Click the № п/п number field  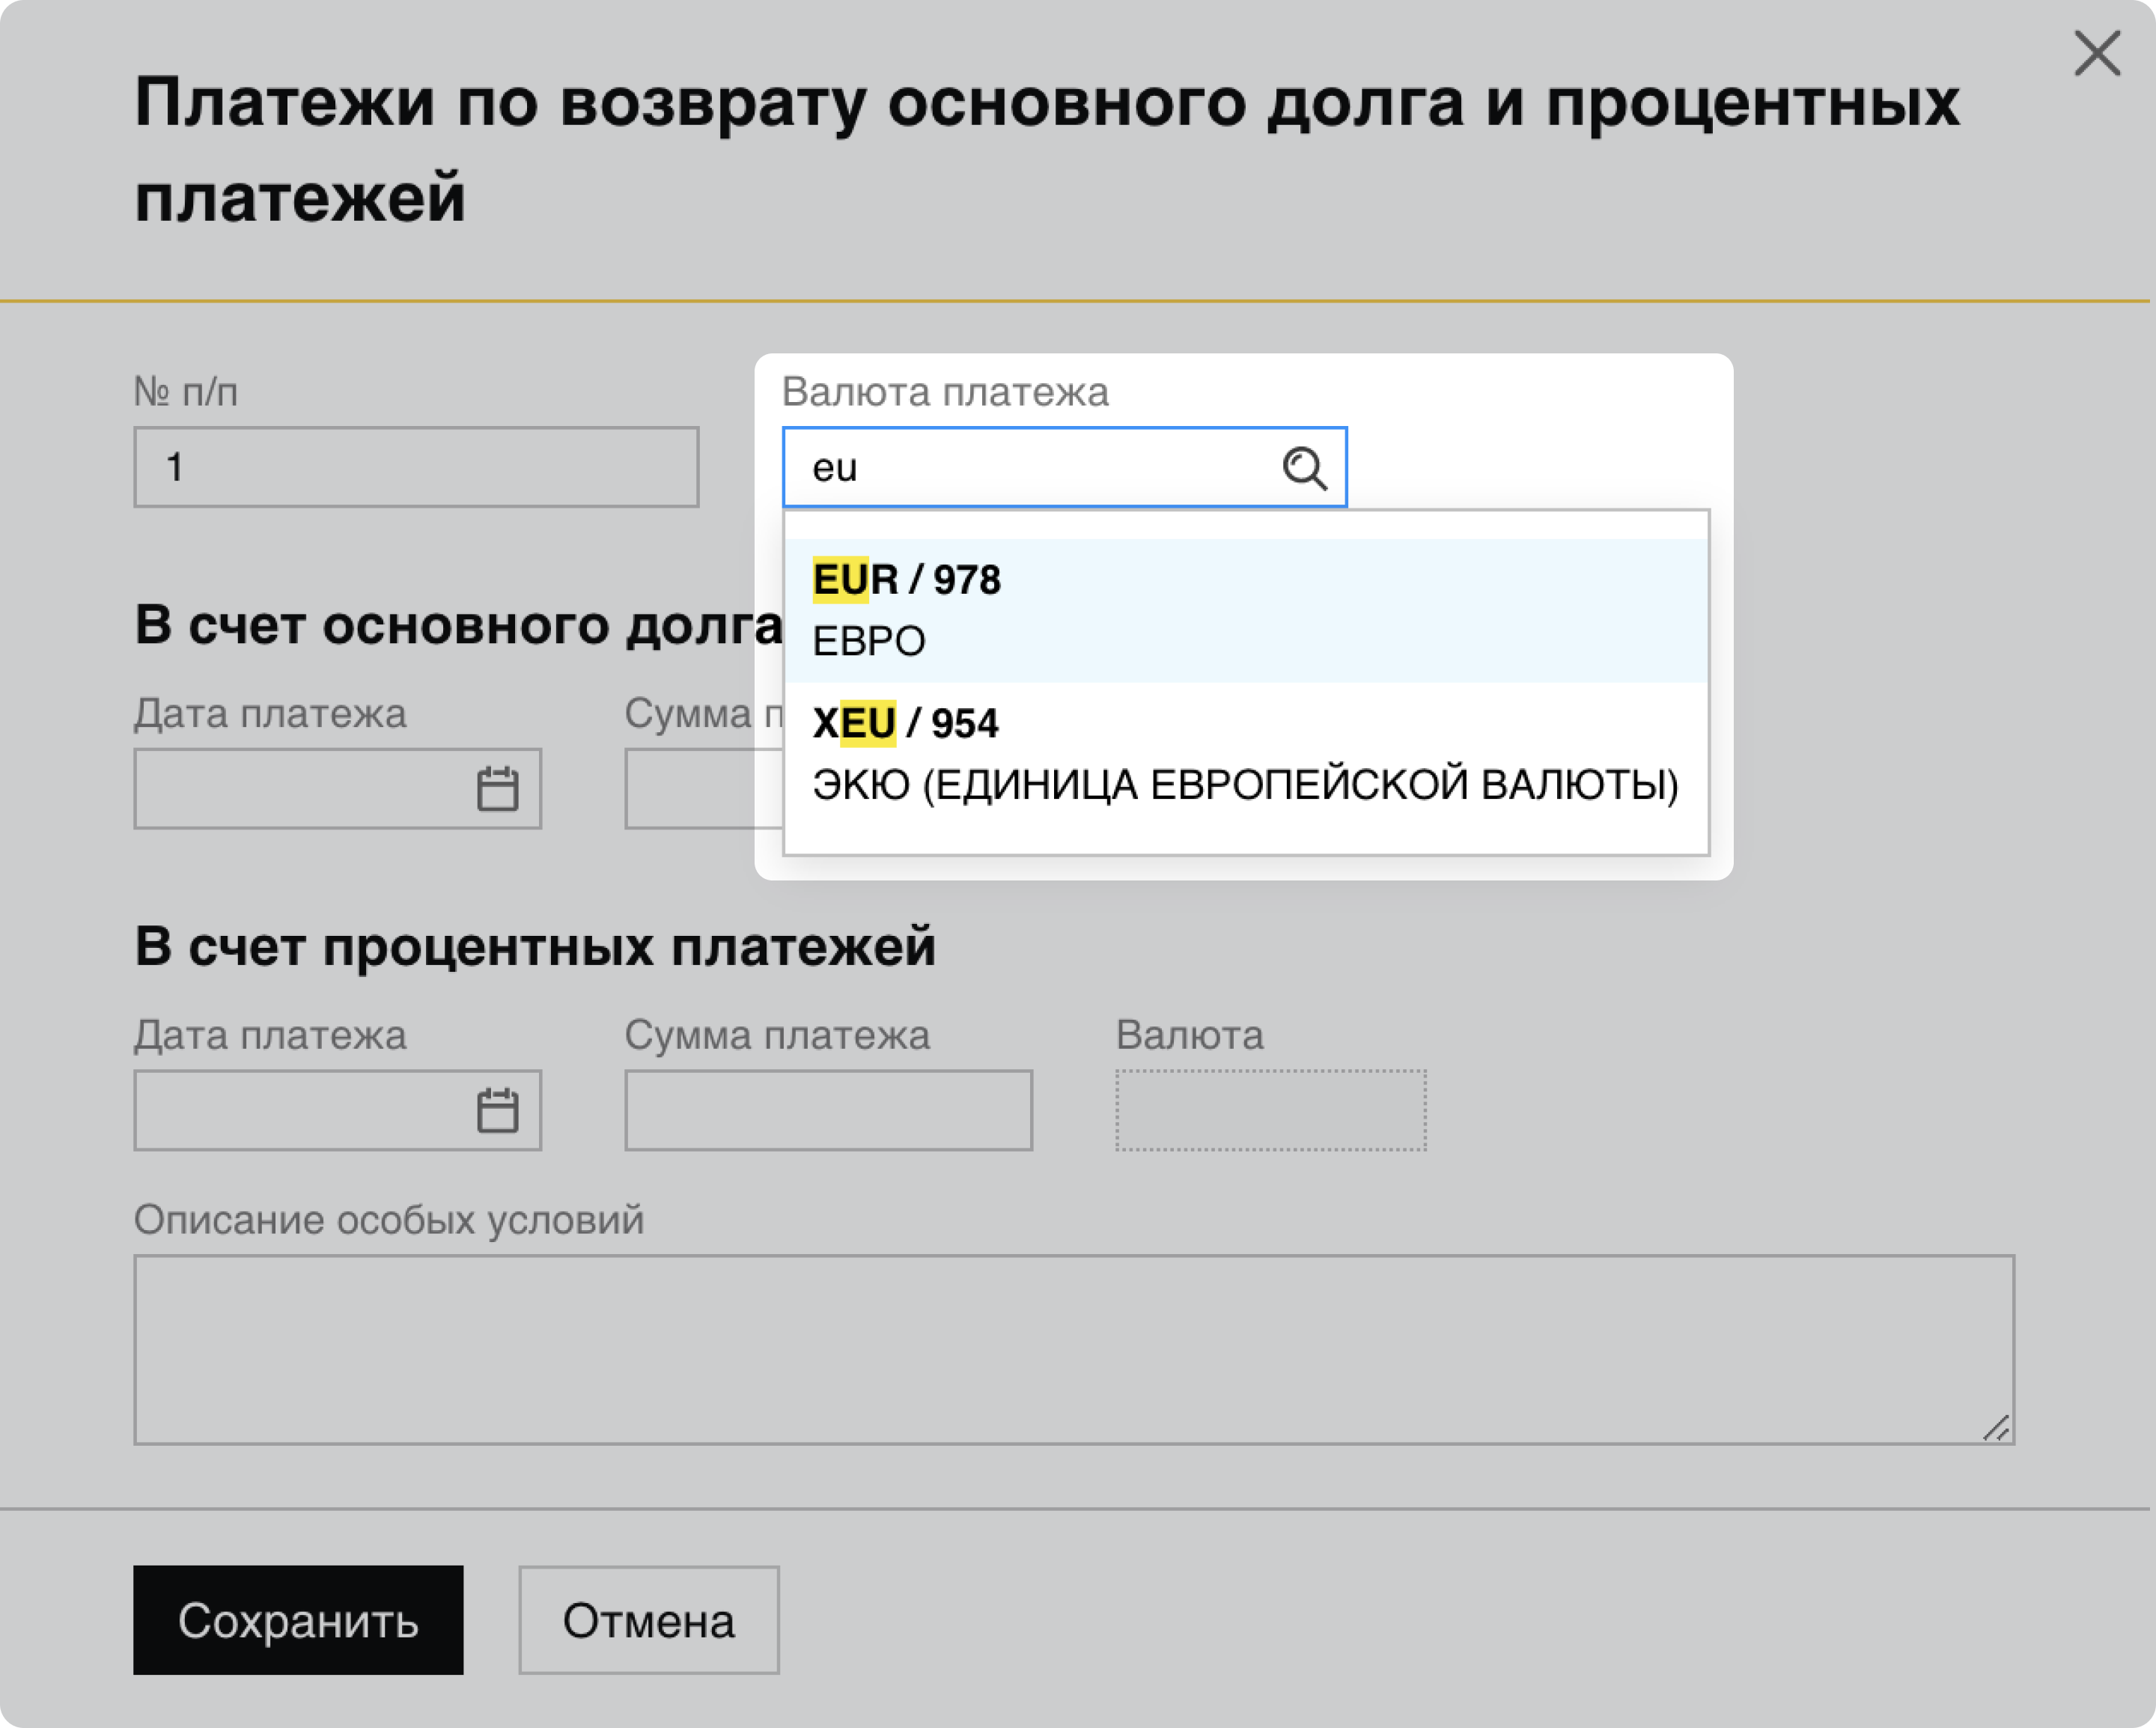pyautogui.click(x=416, y=468)
